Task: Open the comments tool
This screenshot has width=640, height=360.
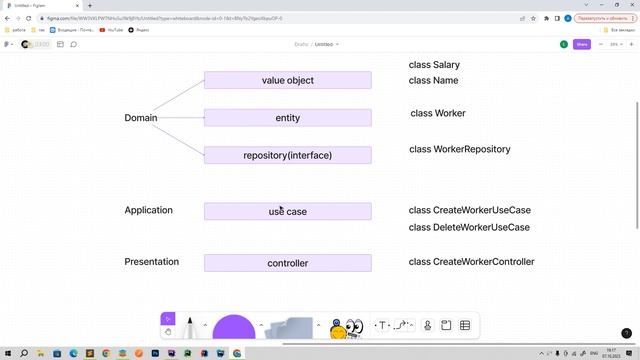Action: pyautogui.click(x=73, y=44)
